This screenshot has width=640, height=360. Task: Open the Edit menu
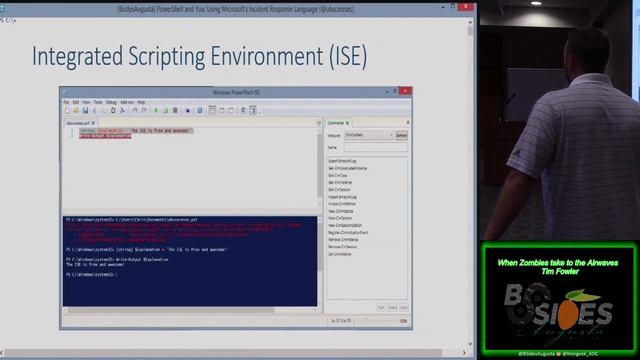tap(76, 102)
